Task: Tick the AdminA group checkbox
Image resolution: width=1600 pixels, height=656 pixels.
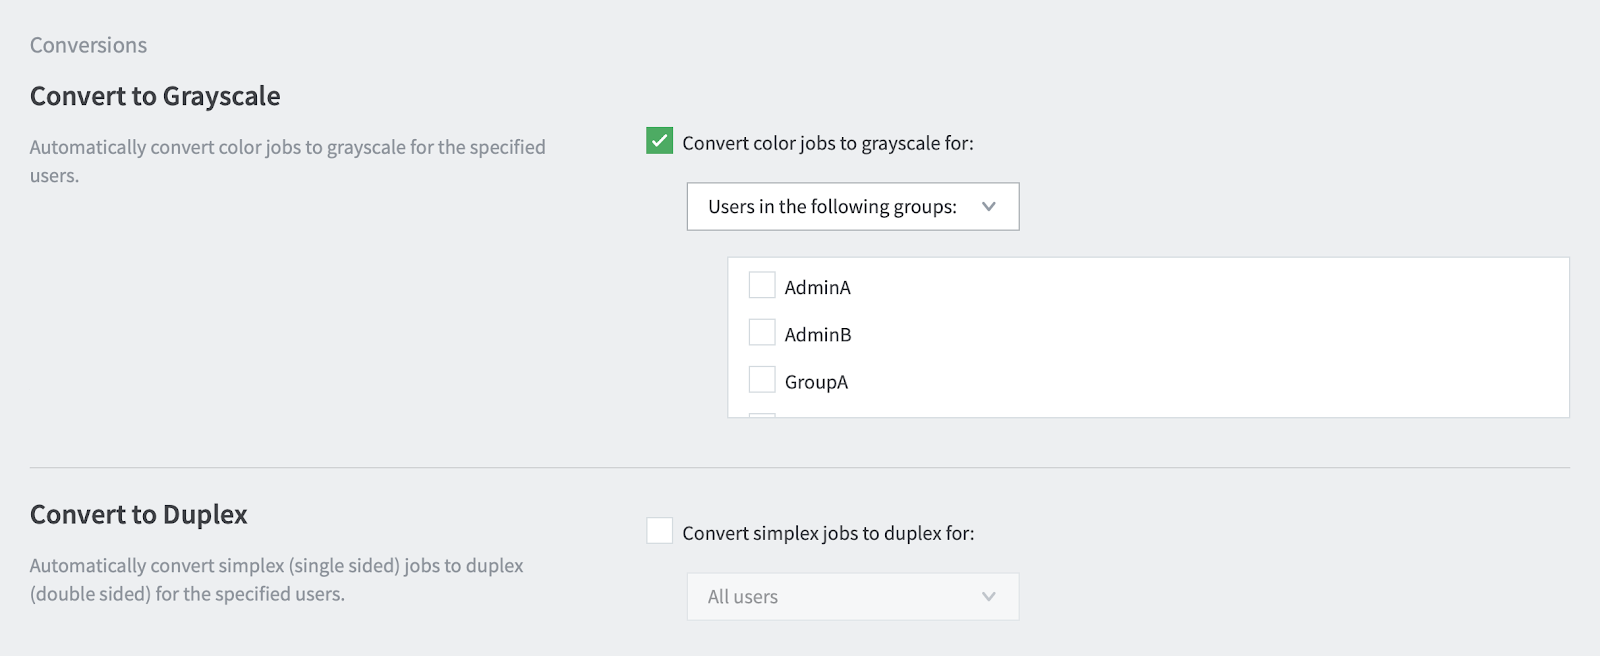Action: click(x=762, y=285)
